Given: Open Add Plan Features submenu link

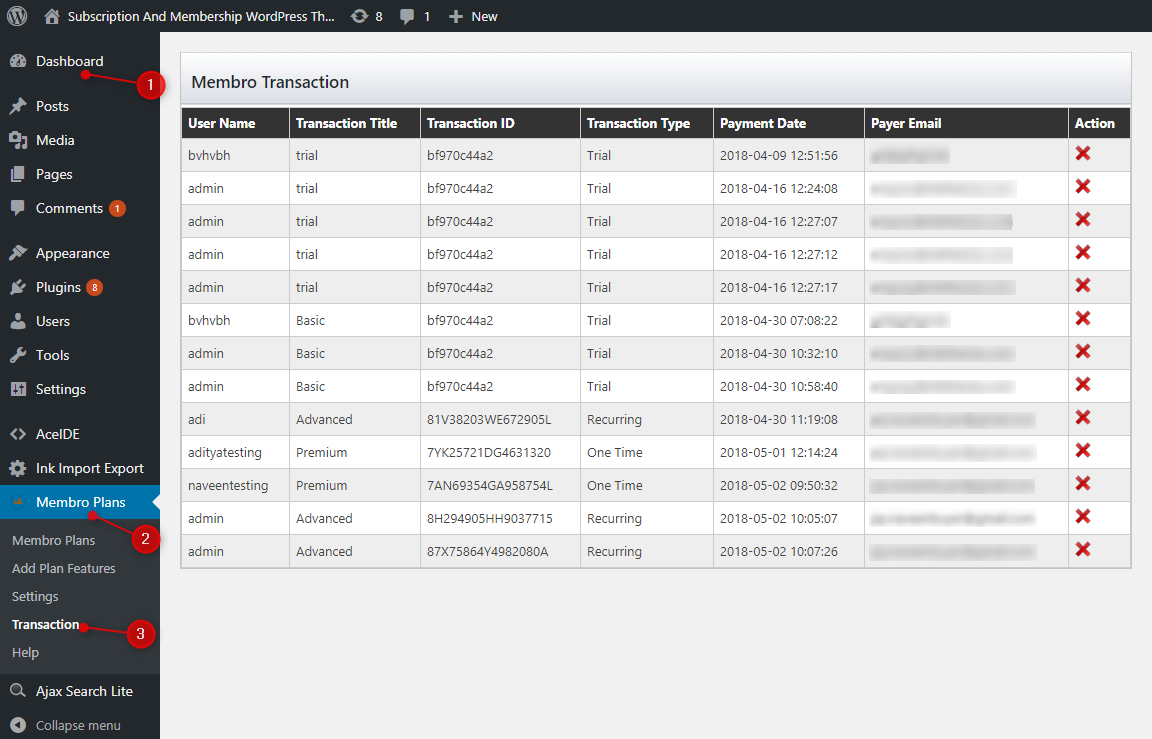Looking at the screenshot, I should 64,569.
